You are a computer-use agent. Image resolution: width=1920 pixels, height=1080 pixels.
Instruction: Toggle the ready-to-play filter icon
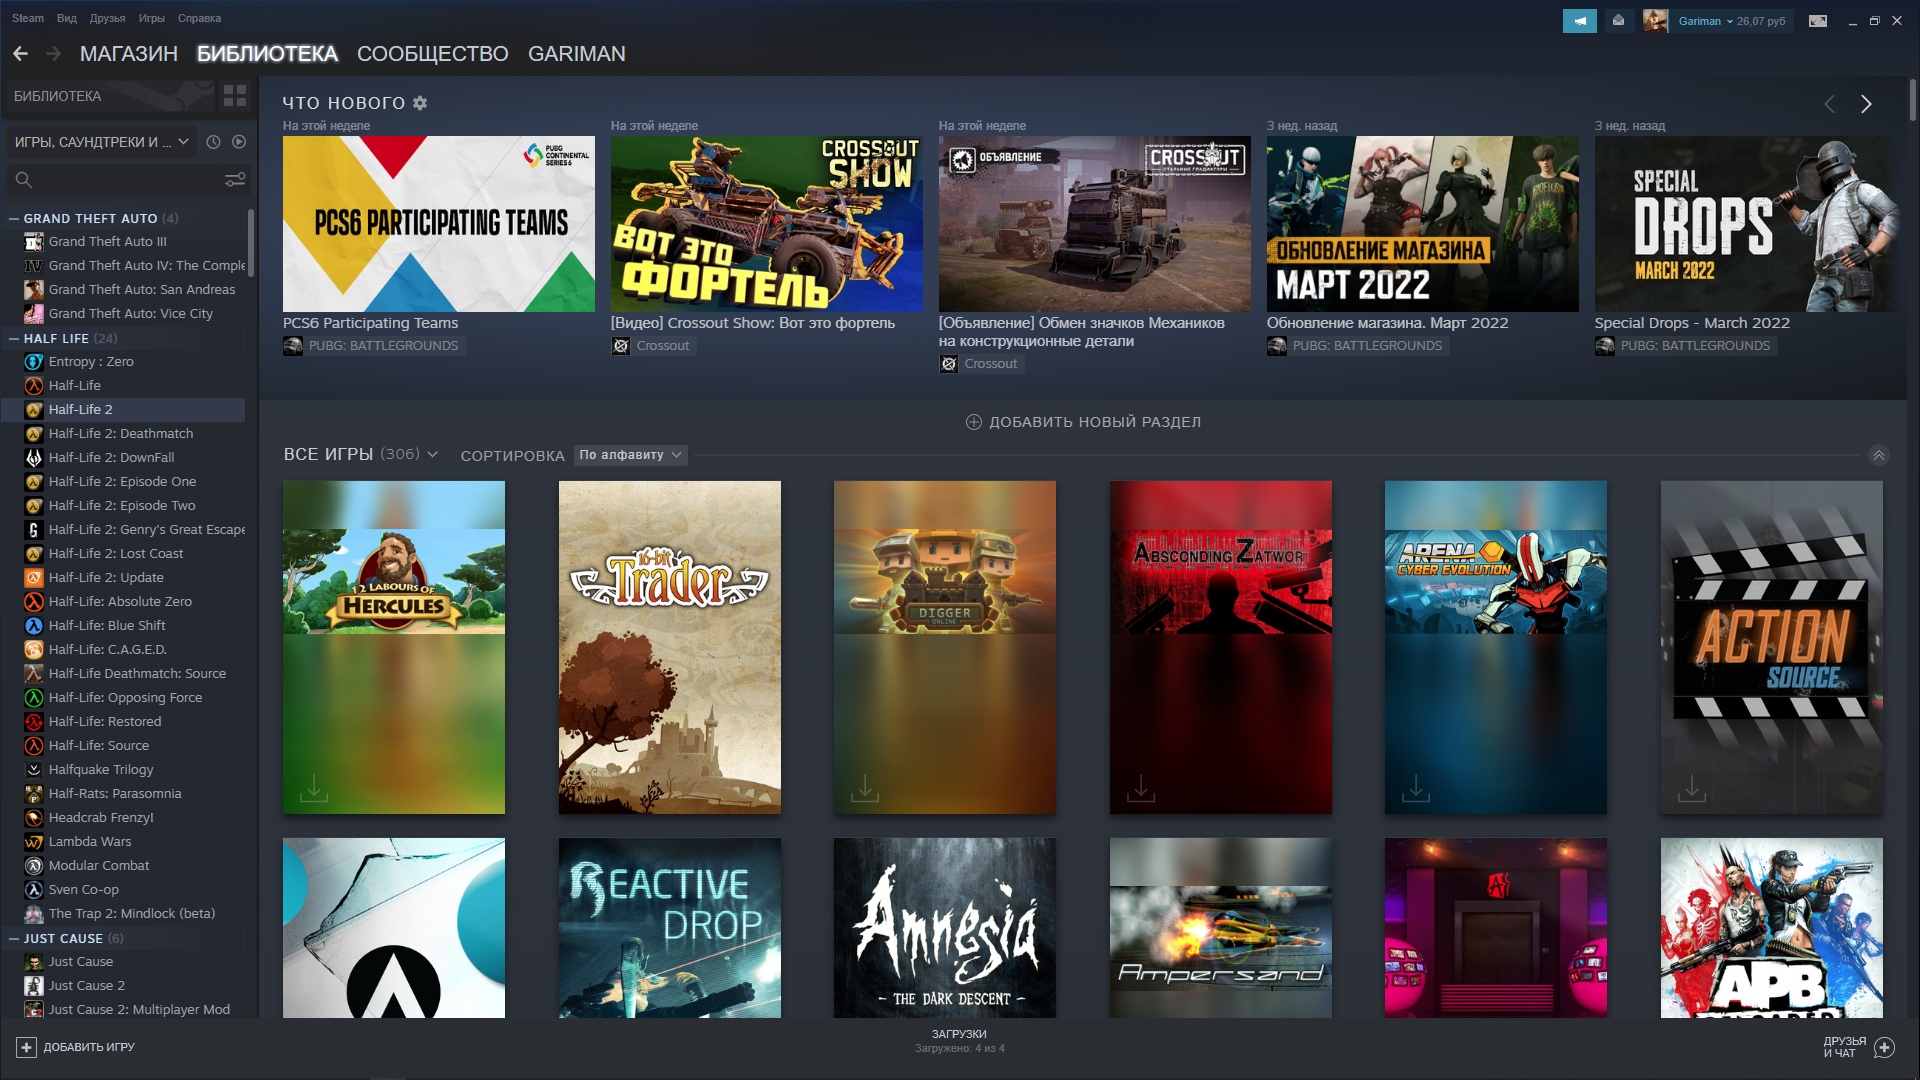239,142
